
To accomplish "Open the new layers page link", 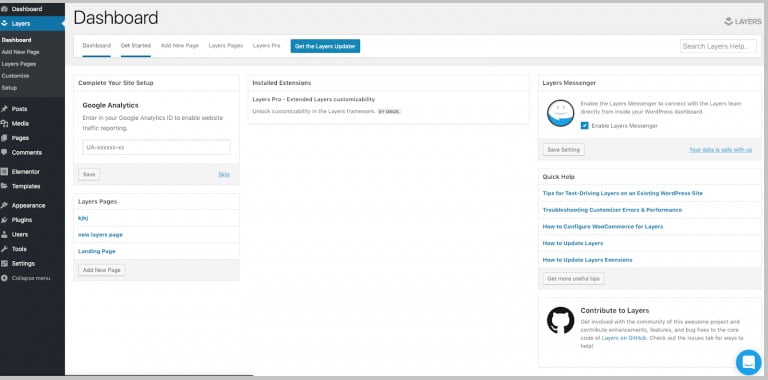I will pyautogui.click(x=100, y=235).
